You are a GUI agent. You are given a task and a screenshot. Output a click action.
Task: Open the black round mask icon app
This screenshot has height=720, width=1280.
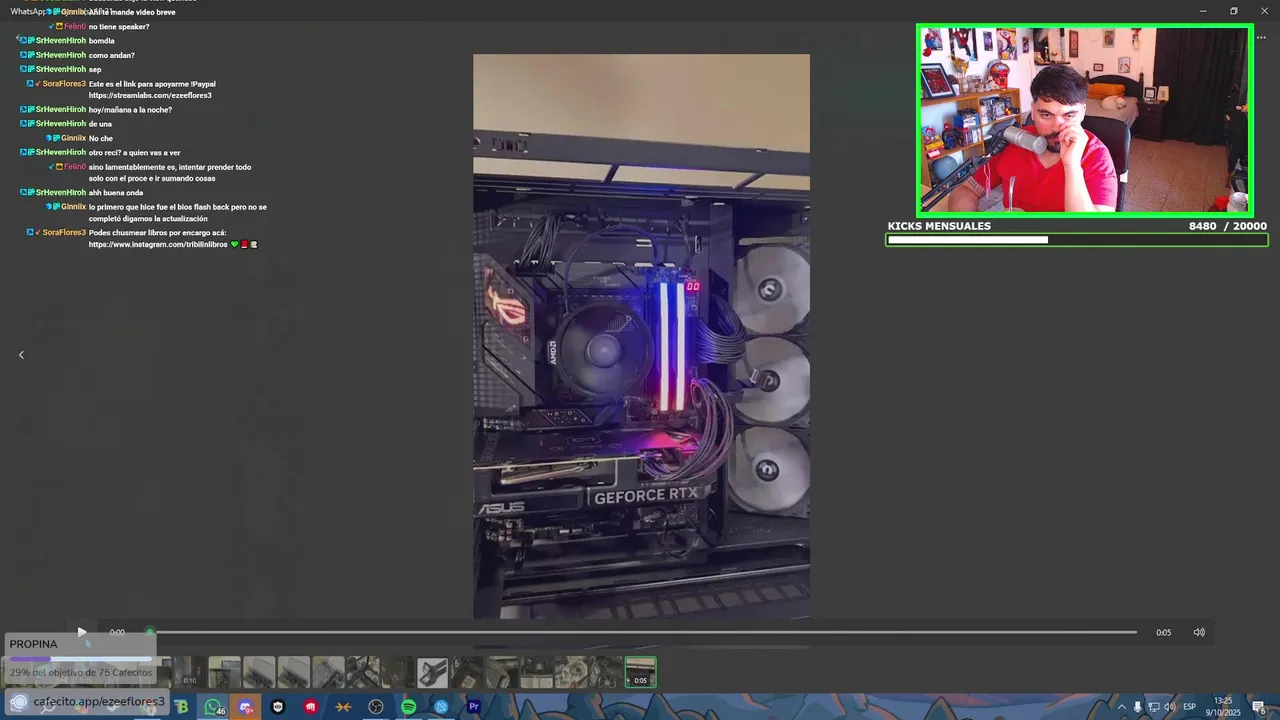278,707
